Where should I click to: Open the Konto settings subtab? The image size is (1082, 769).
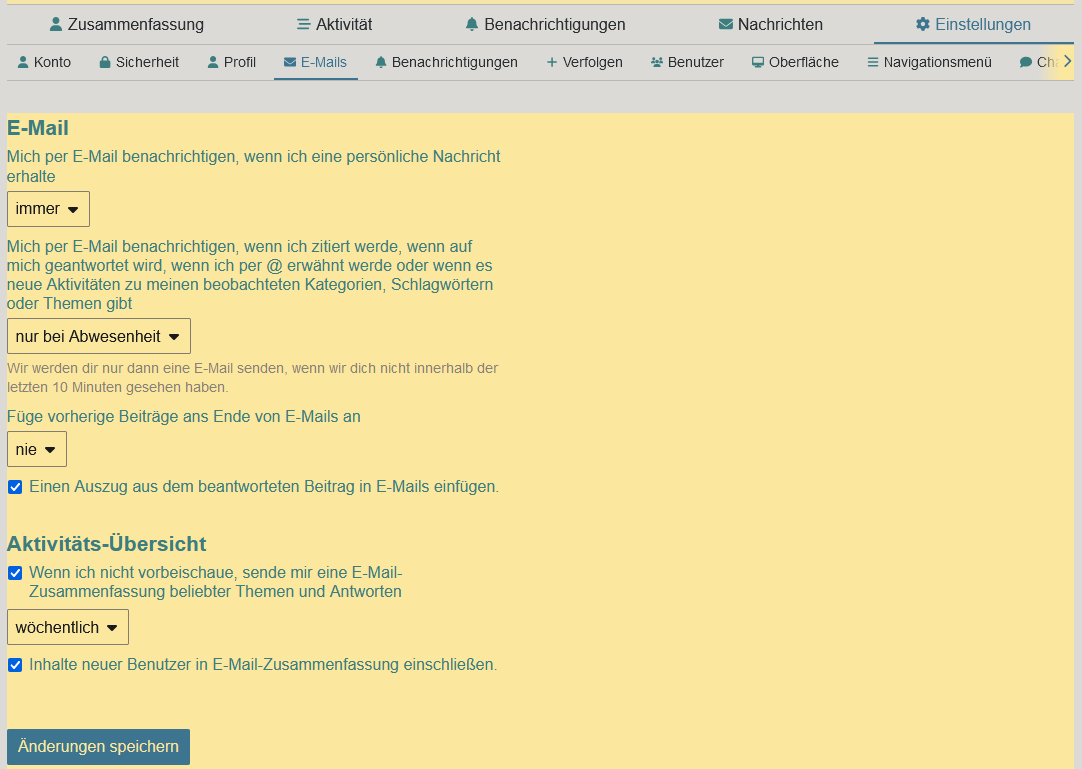[x=44, y=62]
